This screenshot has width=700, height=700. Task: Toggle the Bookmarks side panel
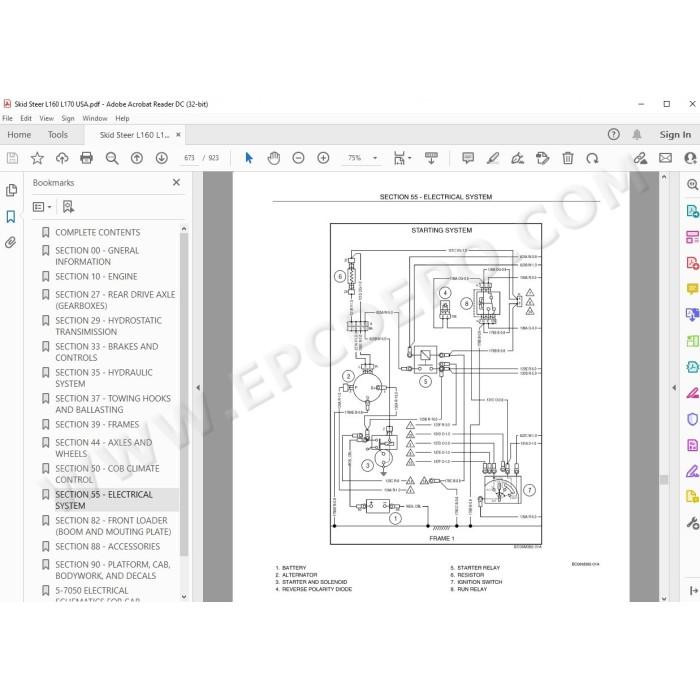(11, 217)
